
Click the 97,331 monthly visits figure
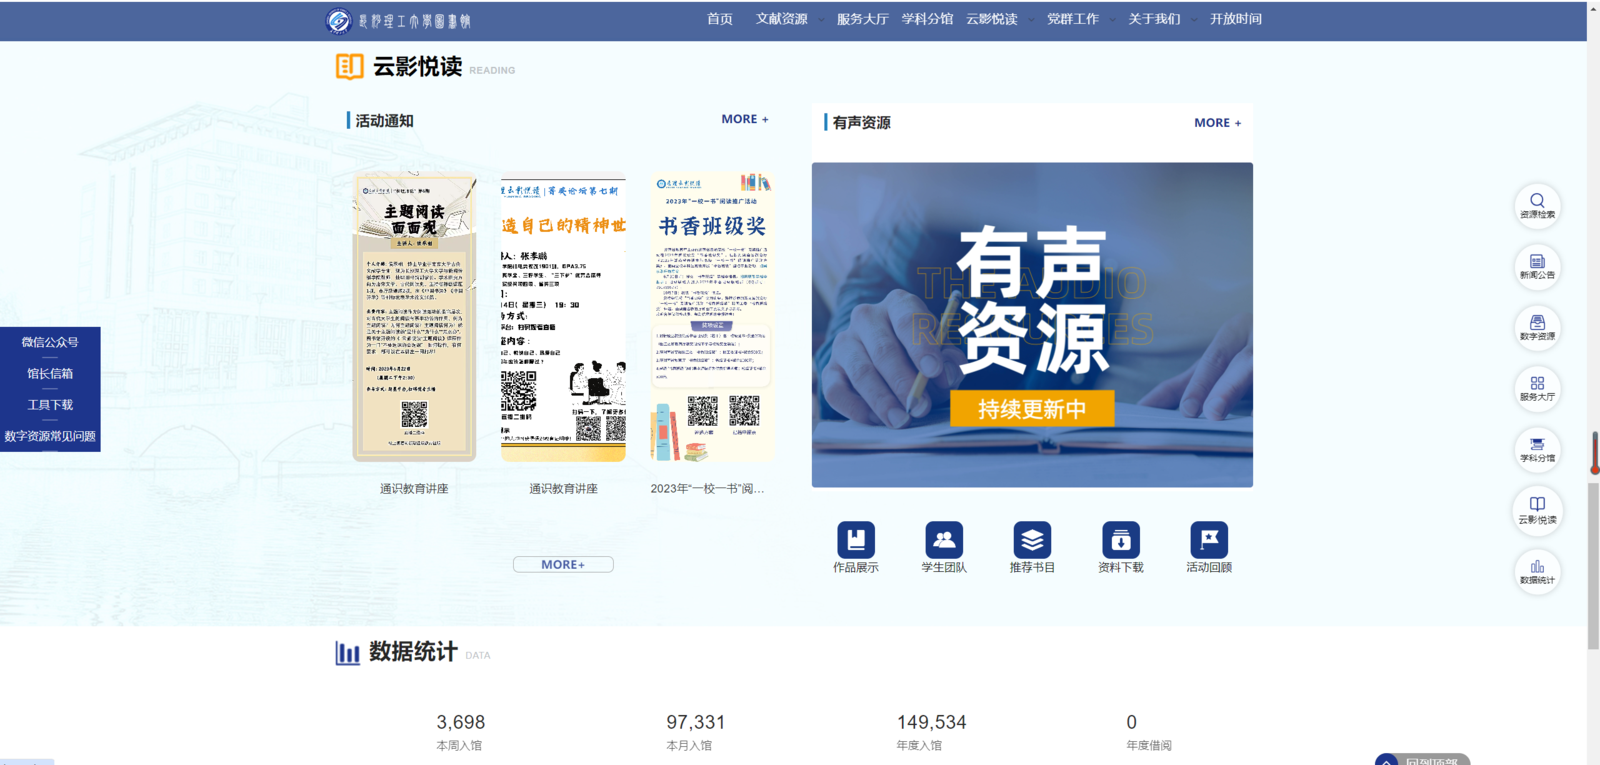coord(696,722)
